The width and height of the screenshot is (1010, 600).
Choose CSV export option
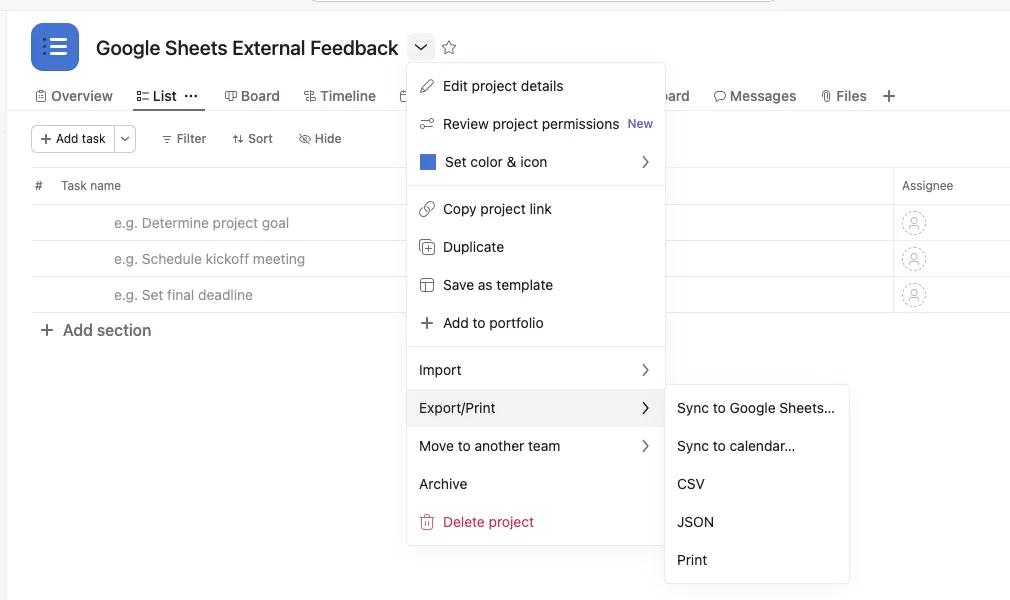click(x=691, y=484)
